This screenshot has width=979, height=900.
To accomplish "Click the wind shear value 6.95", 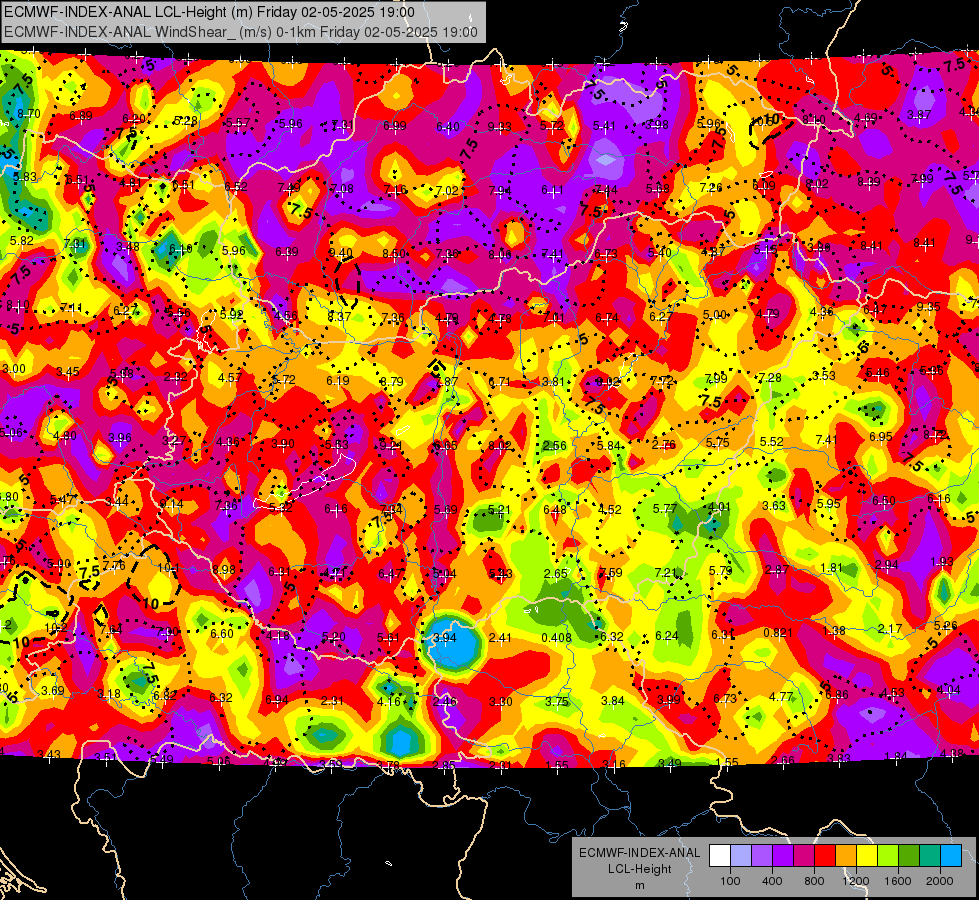I will pos(880,437).
